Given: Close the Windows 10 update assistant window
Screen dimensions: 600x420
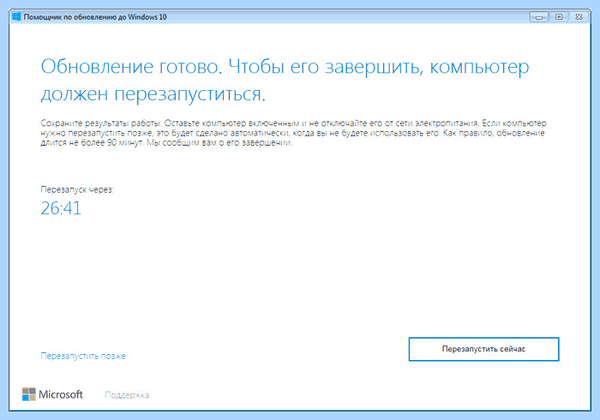Looking at the screenshot, I should [579, 17].
